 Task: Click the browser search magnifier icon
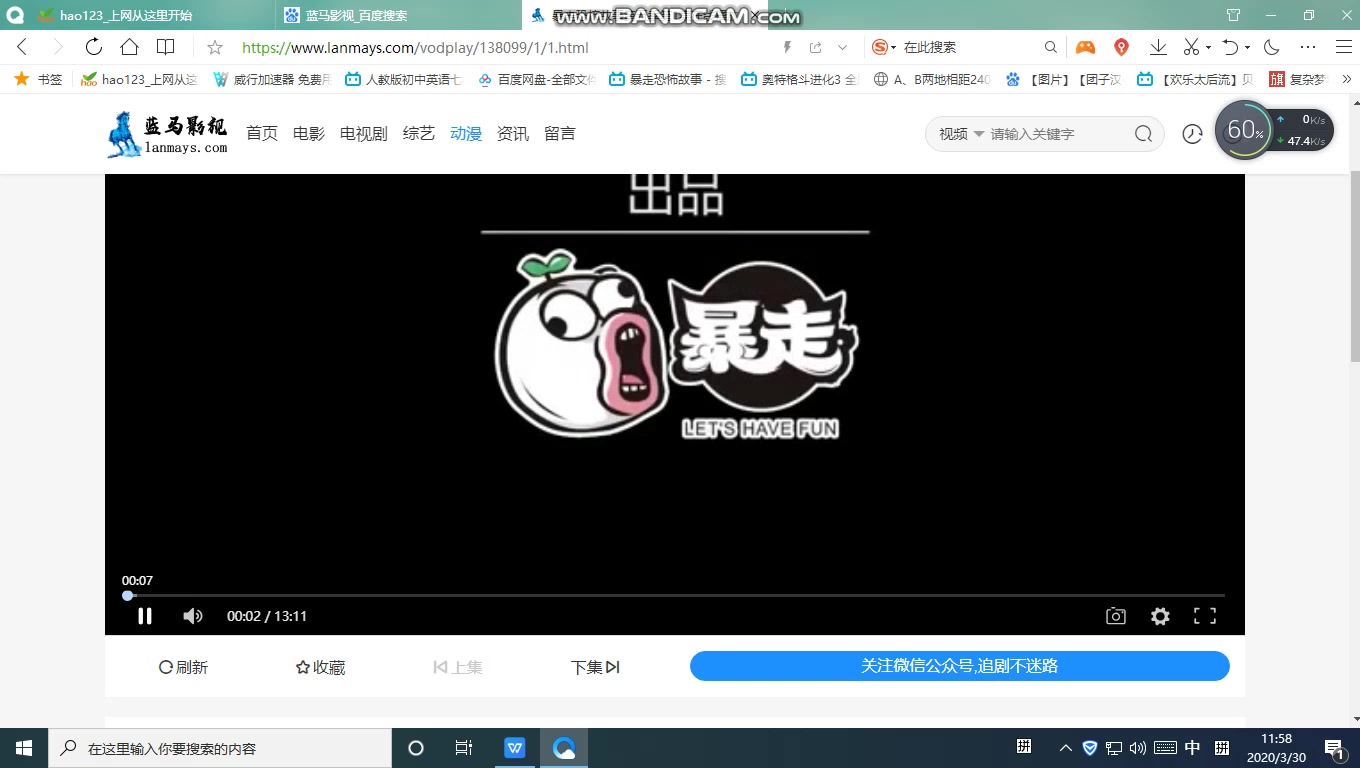click(1051, 47)
